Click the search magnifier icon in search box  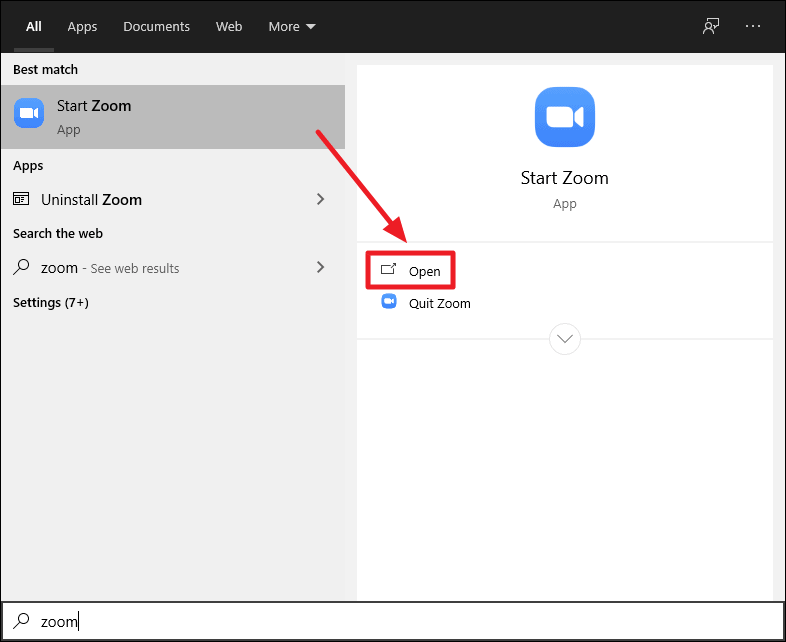[x=21, y=620]
